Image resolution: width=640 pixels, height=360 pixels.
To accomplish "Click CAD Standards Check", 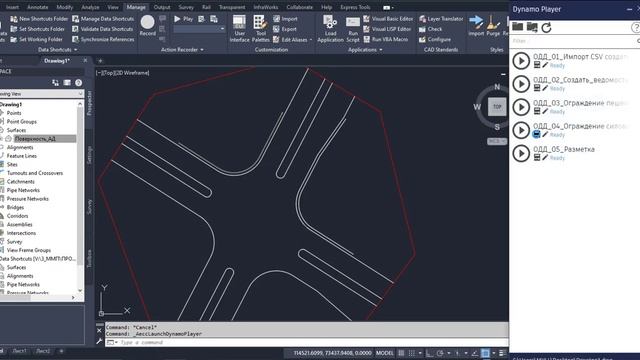I will pos(431,29).
